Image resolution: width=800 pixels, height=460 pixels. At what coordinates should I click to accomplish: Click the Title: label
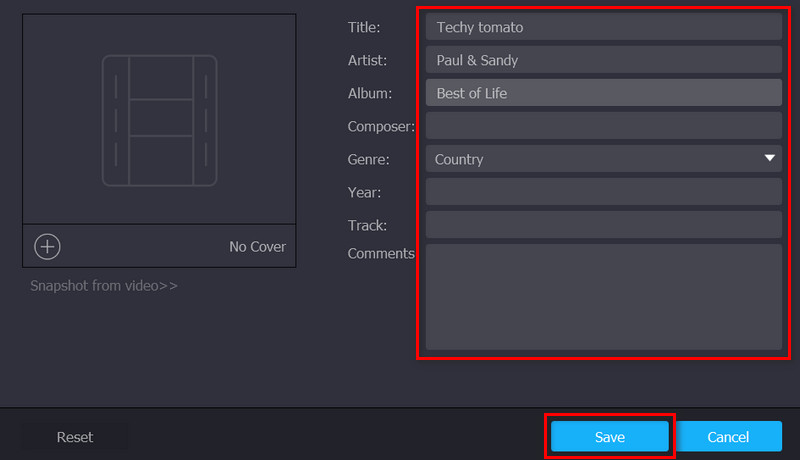pyautogui.click(x=364, y=27)
